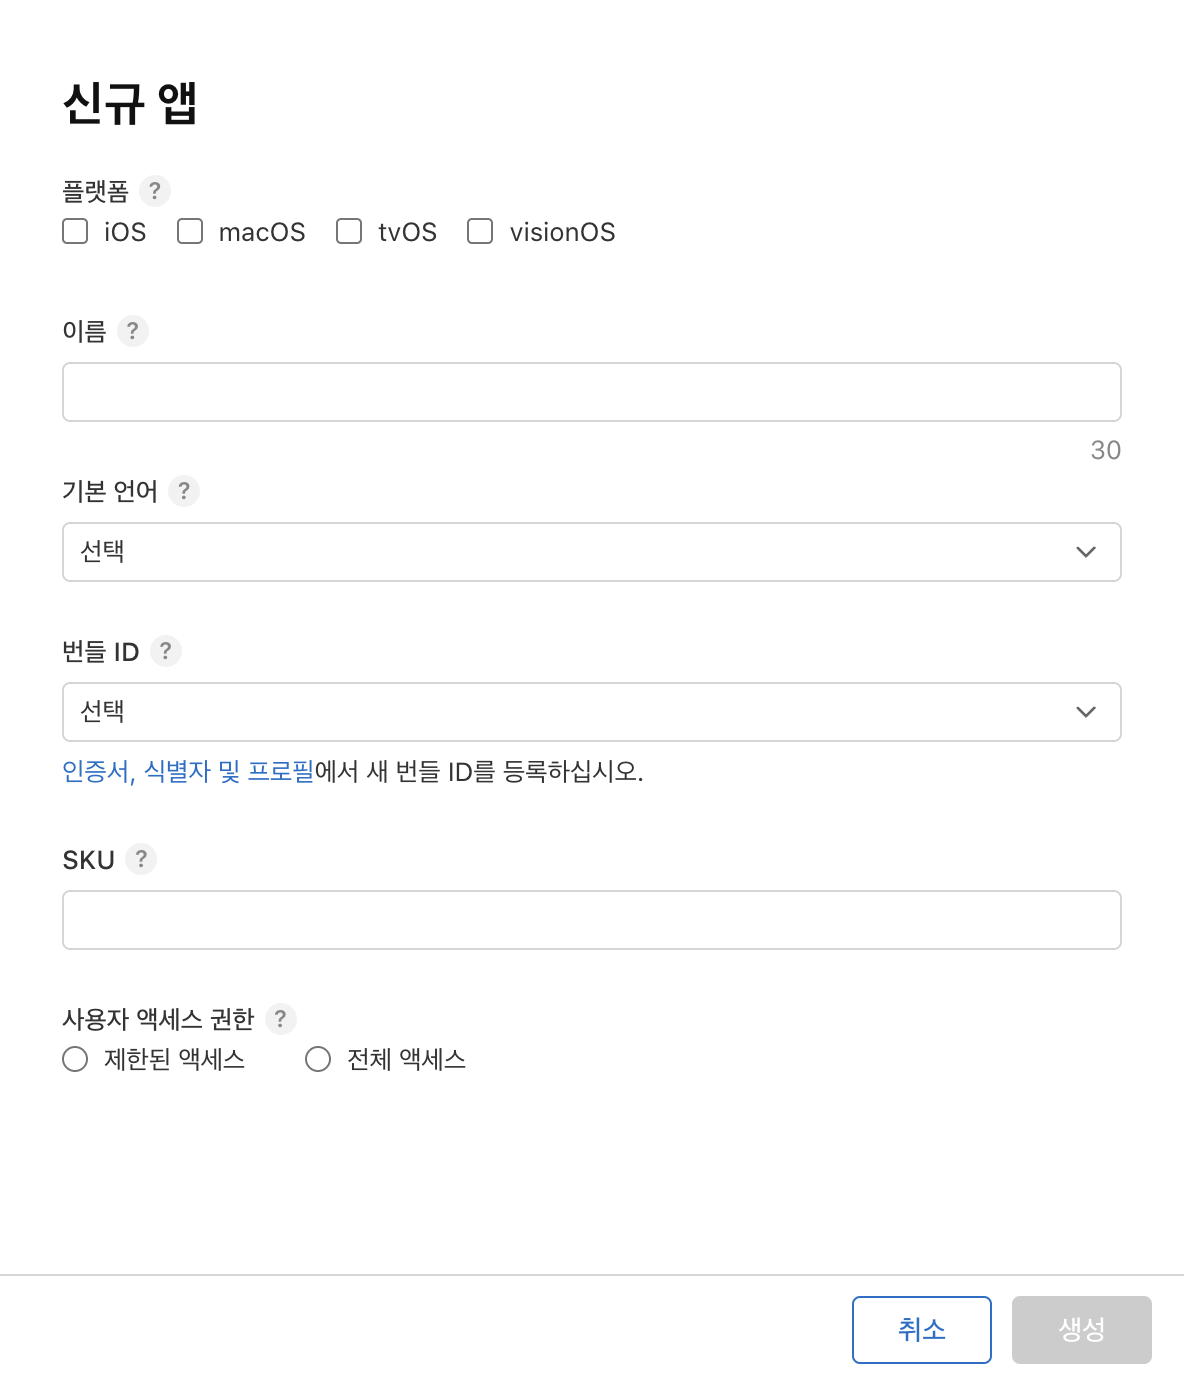Click help icon for 사용자 액세스 권한

click(280, 1019)
